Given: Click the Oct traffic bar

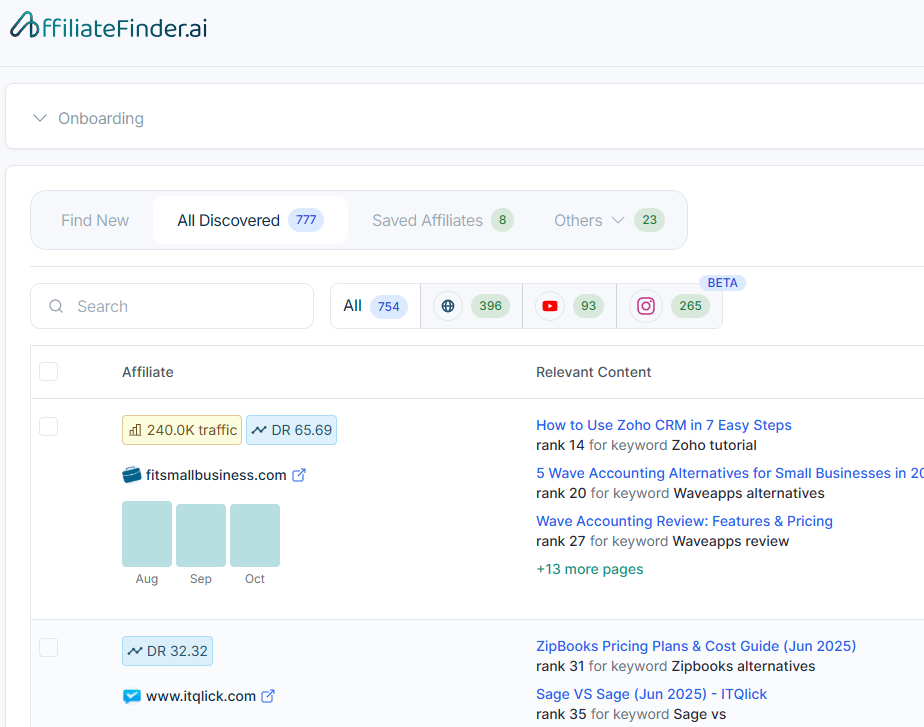Looking at the screenshot, I should 255,535.
